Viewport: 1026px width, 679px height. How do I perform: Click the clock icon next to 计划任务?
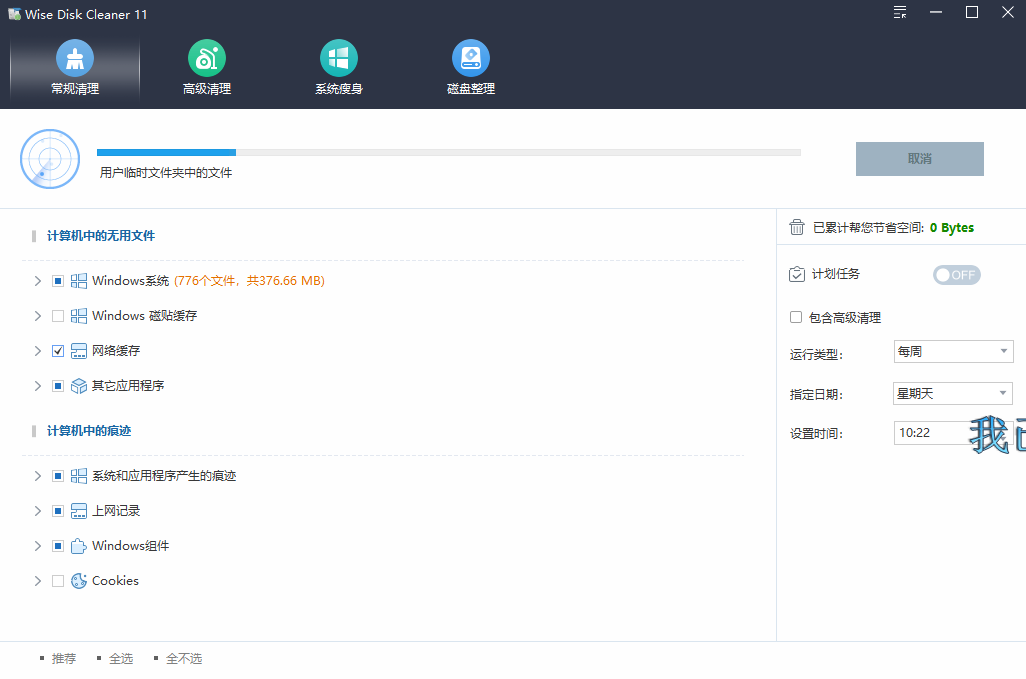point(796,274)
